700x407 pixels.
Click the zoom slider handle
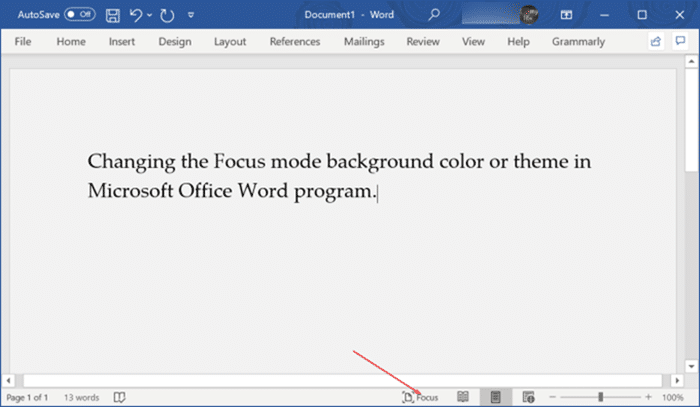click(x=600, y=397)
